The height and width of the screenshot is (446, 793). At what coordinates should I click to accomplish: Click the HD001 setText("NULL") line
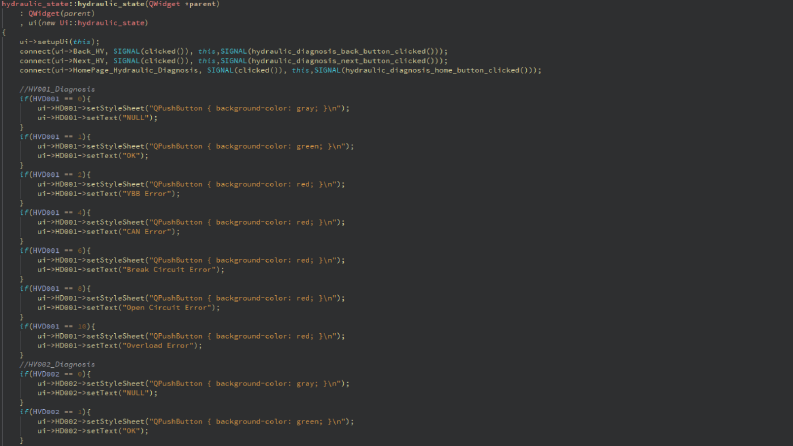tap(98, 117)
